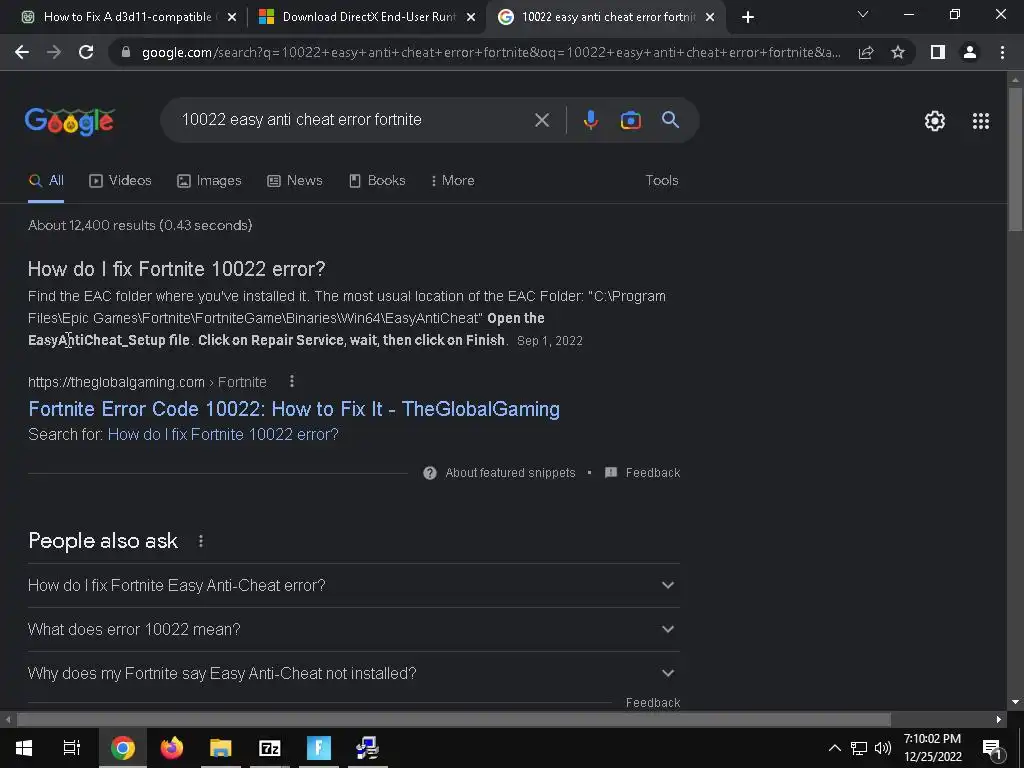
Task: Open the Fortnite F icon on taskbar
Action: pos(319,748)
